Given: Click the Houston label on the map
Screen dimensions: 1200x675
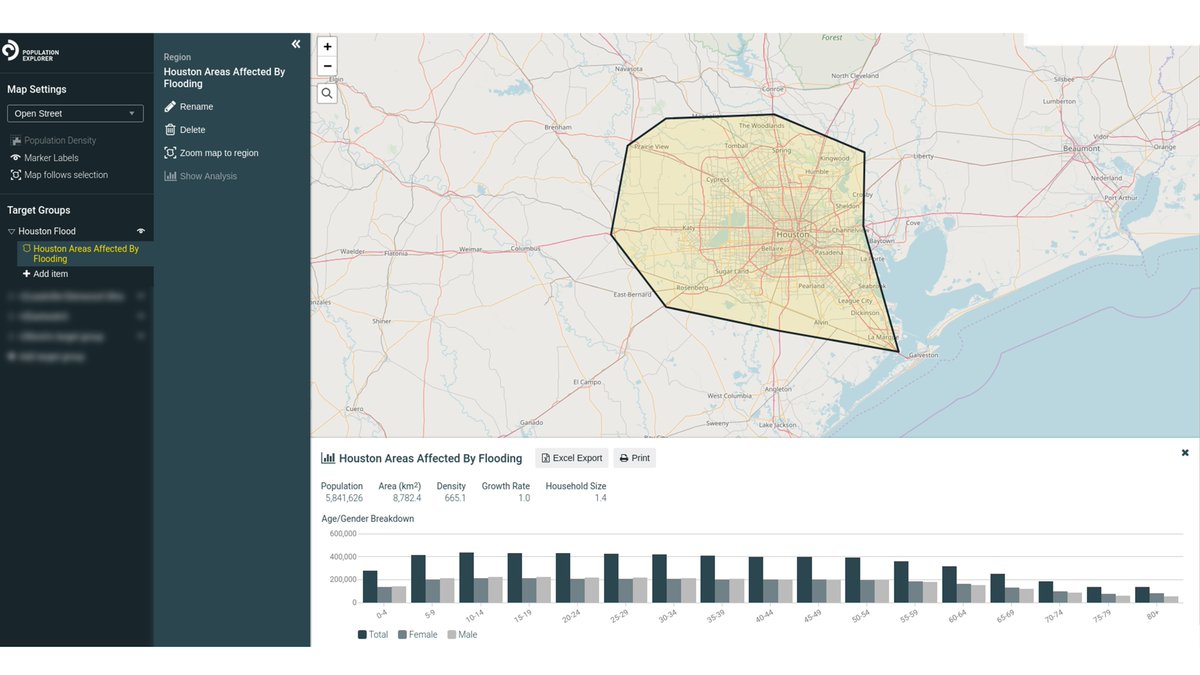Looking at the screenshot, I should click(x=792, y=234).
